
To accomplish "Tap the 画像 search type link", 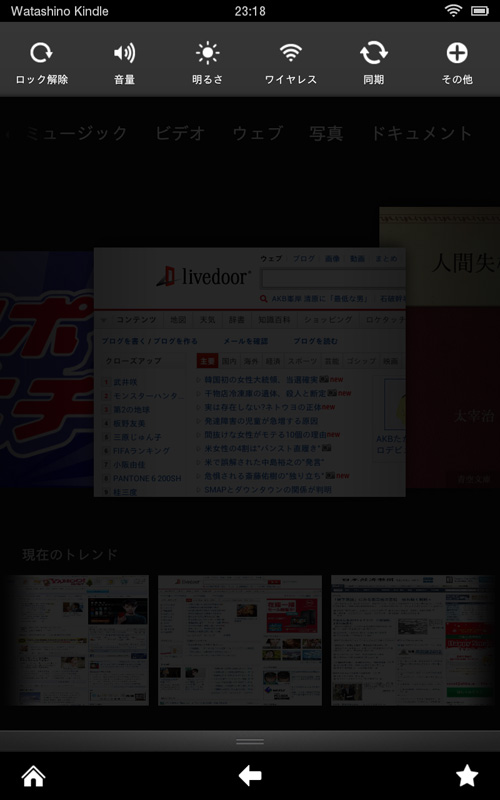I will point(332,259).
